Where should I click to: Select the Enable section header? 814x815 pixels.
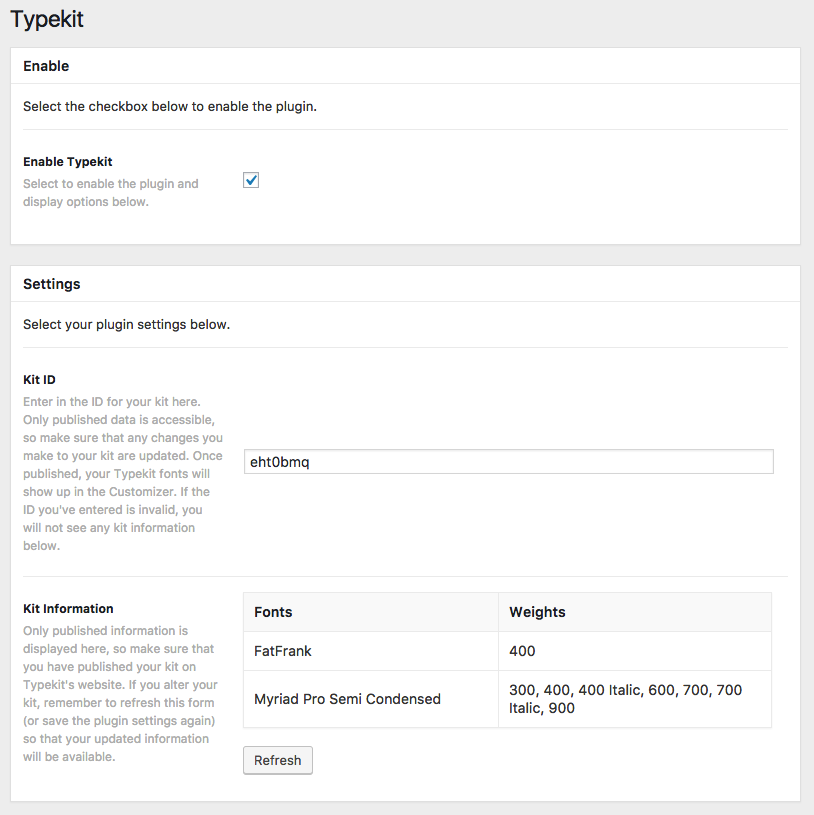46,66
